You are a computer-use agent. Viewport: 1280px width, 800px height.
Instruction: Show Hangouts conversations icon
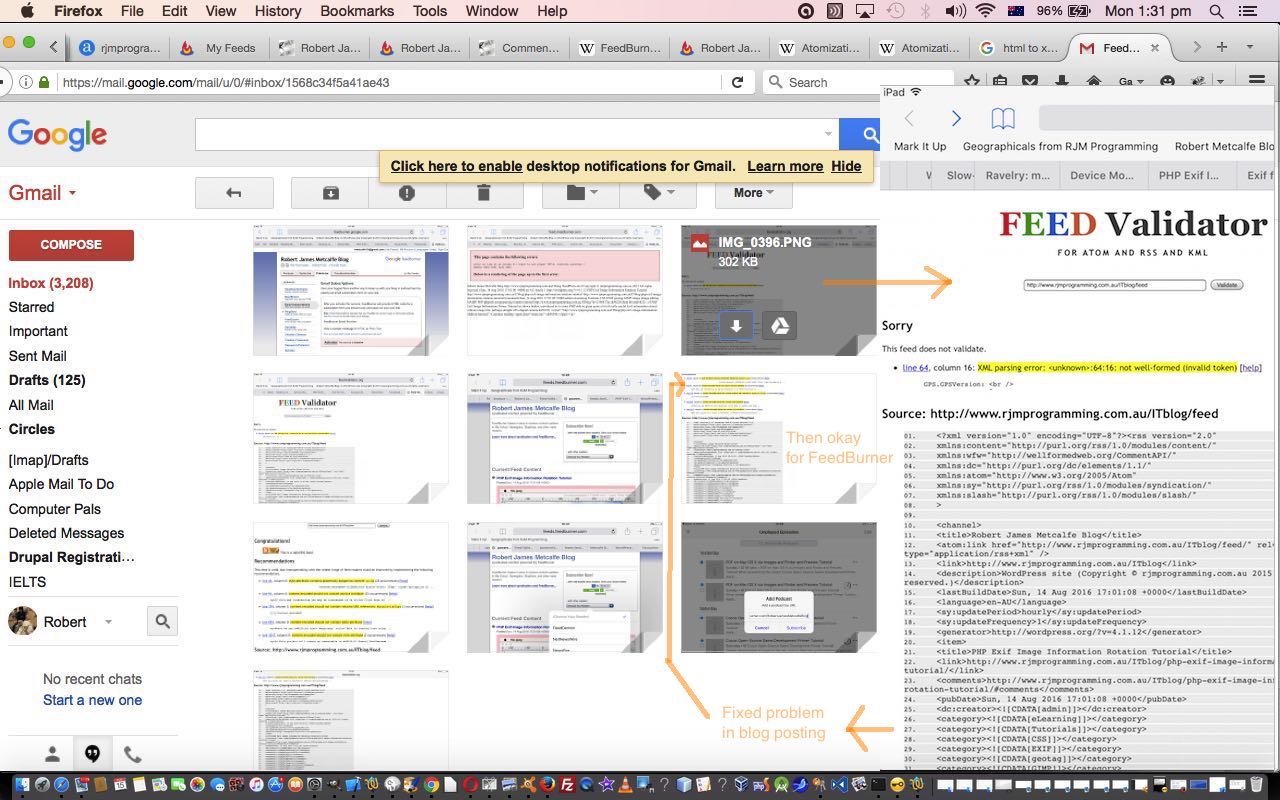(x=92, y=755)
